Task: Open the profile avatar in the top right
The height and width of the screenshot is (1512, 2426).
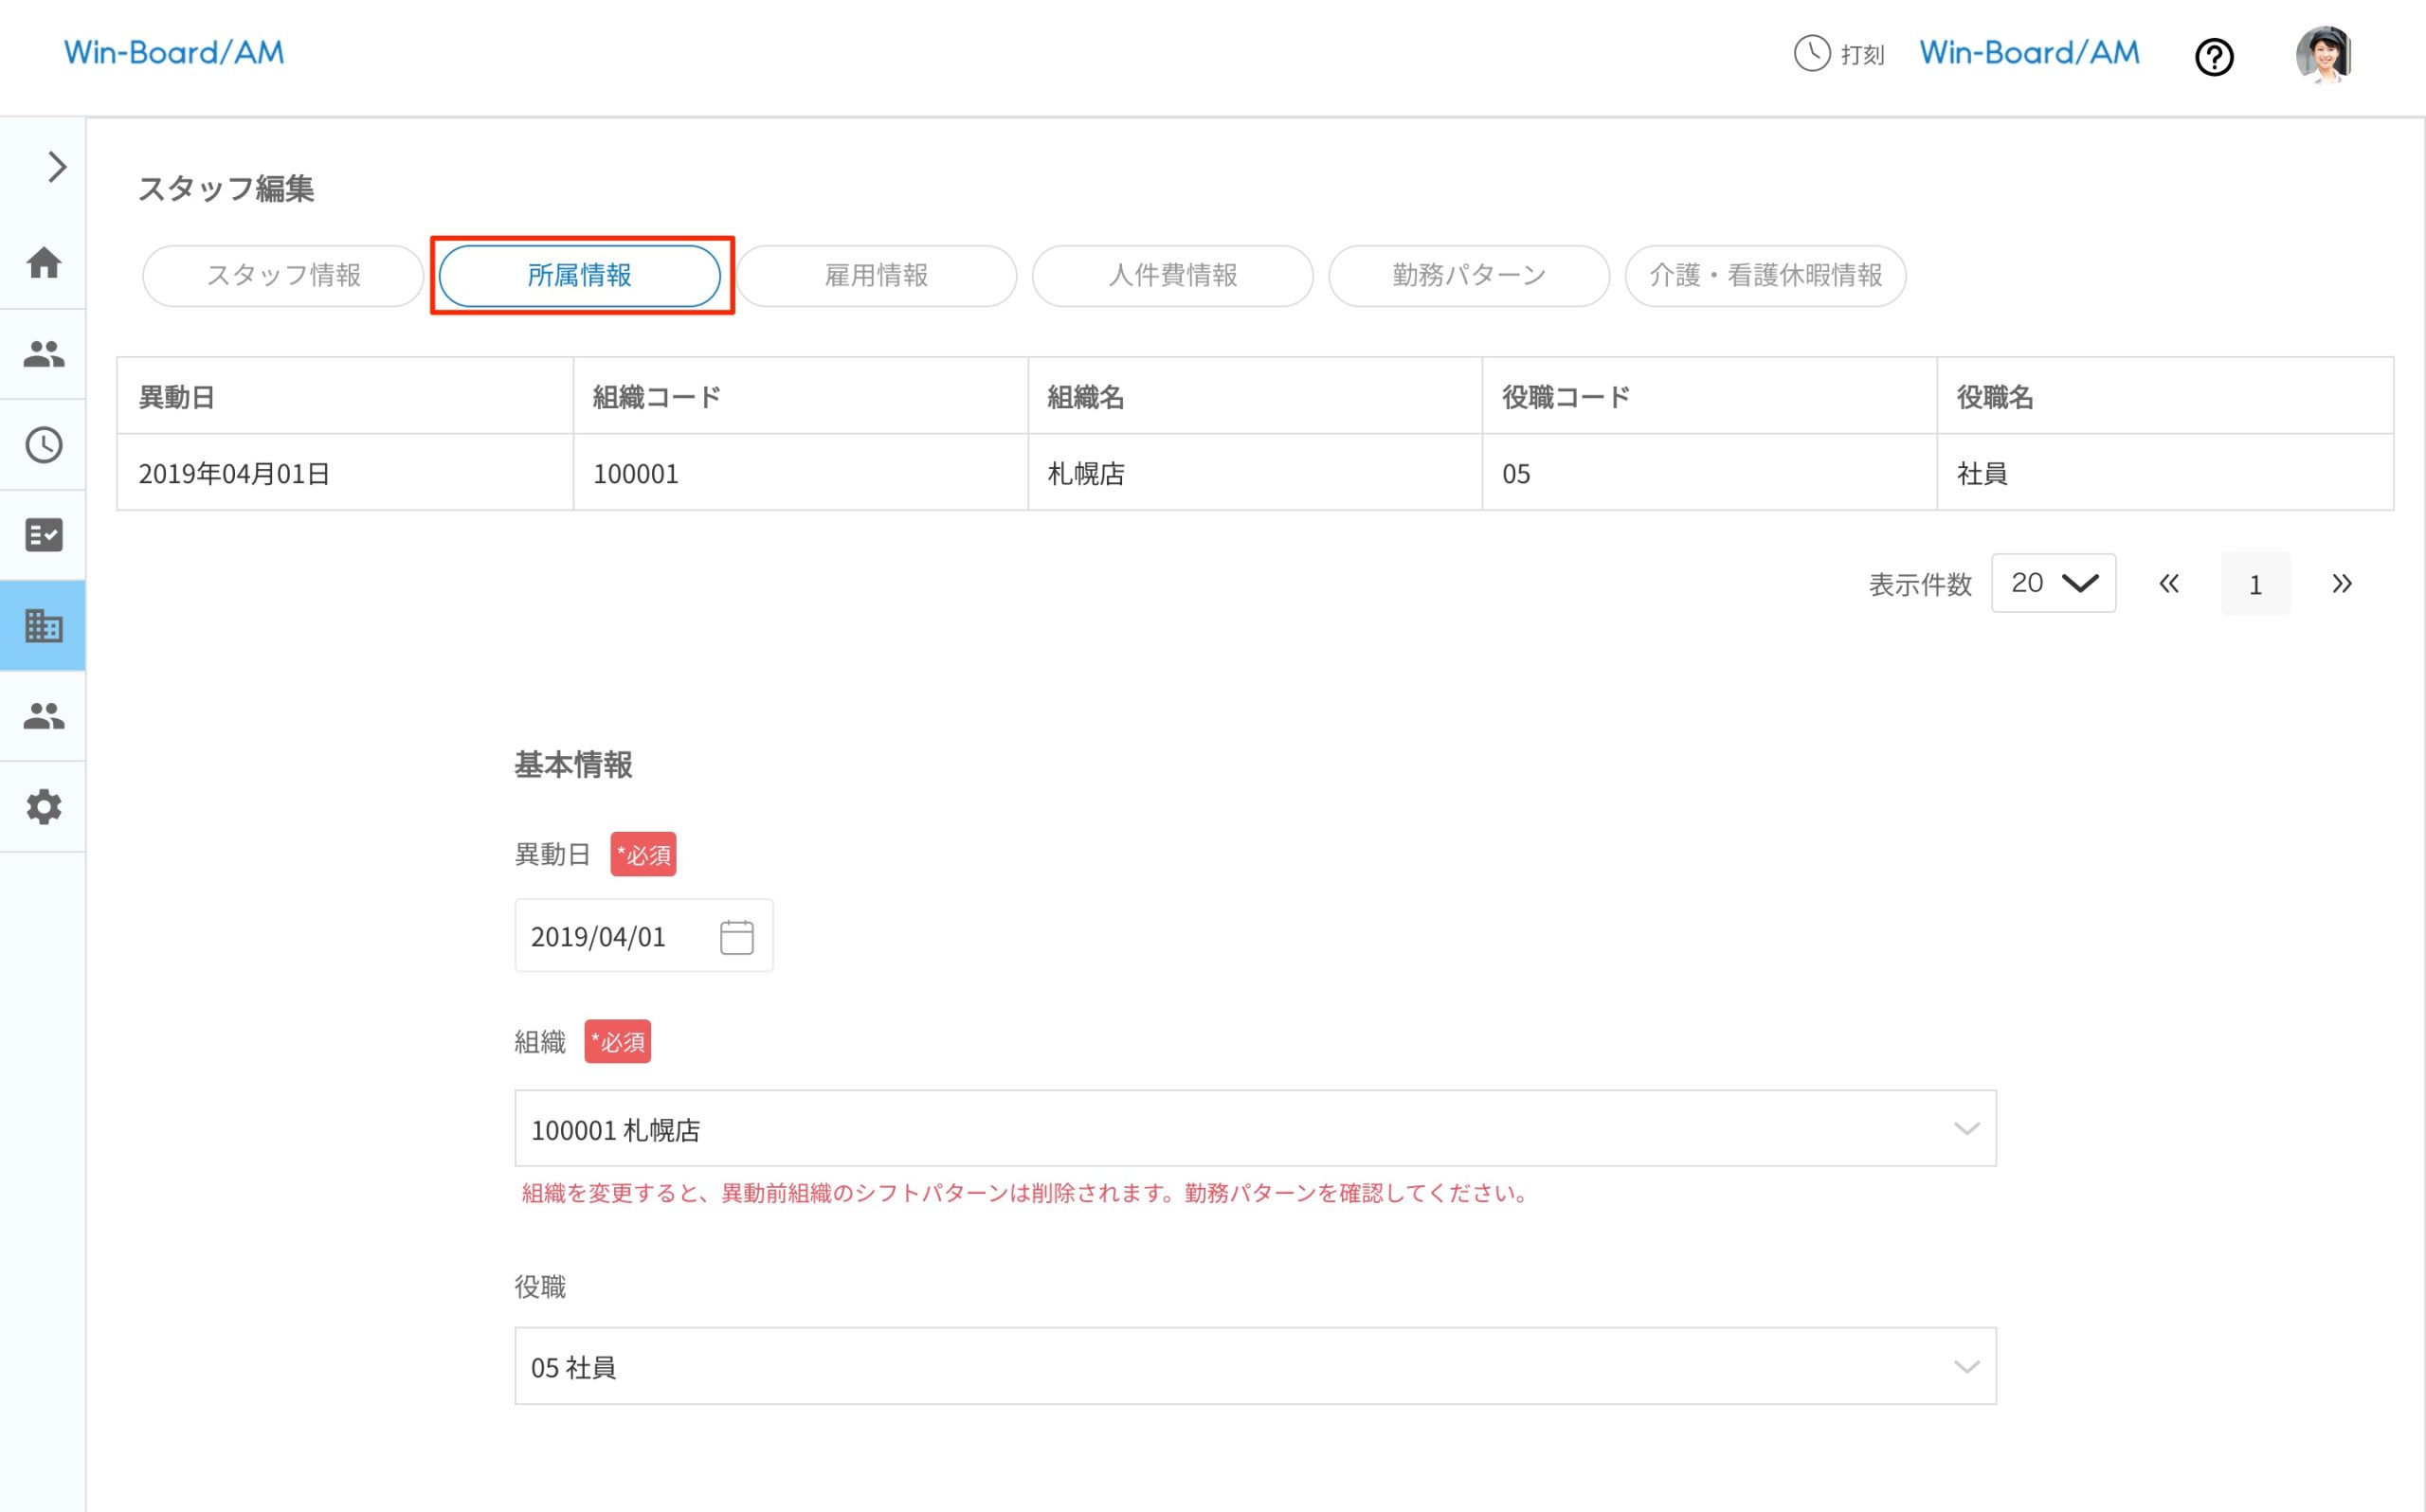Action: coord(2324,56)
